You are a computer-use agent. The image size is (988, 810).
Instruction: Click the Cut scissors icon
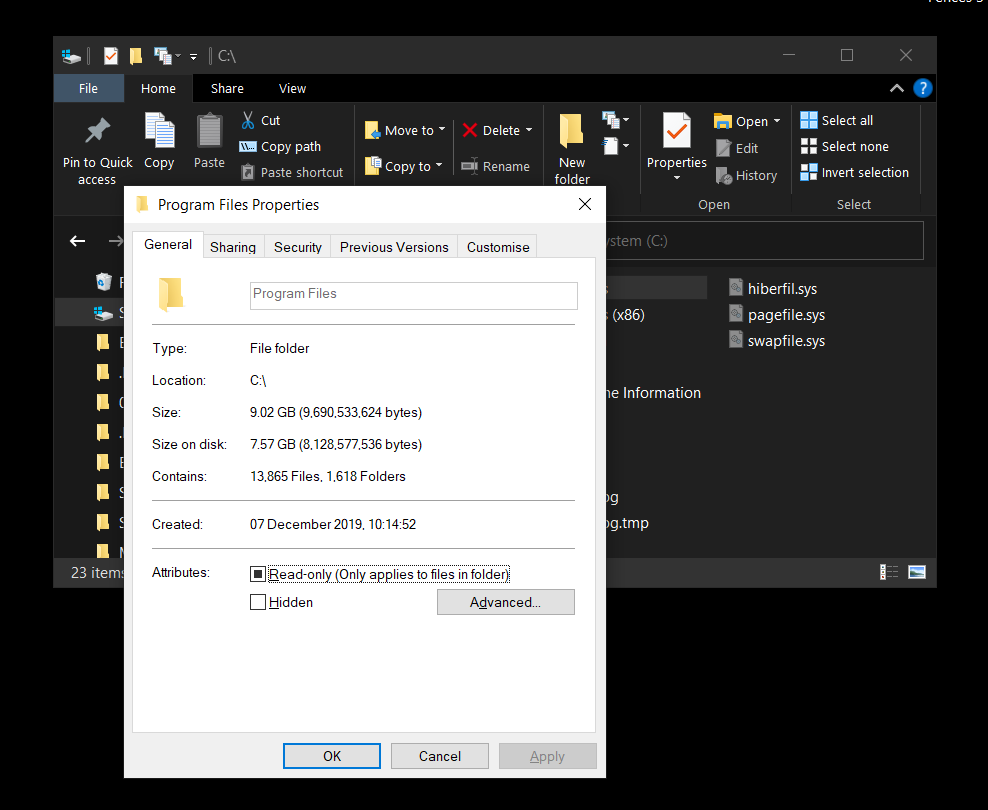[248, 120]
